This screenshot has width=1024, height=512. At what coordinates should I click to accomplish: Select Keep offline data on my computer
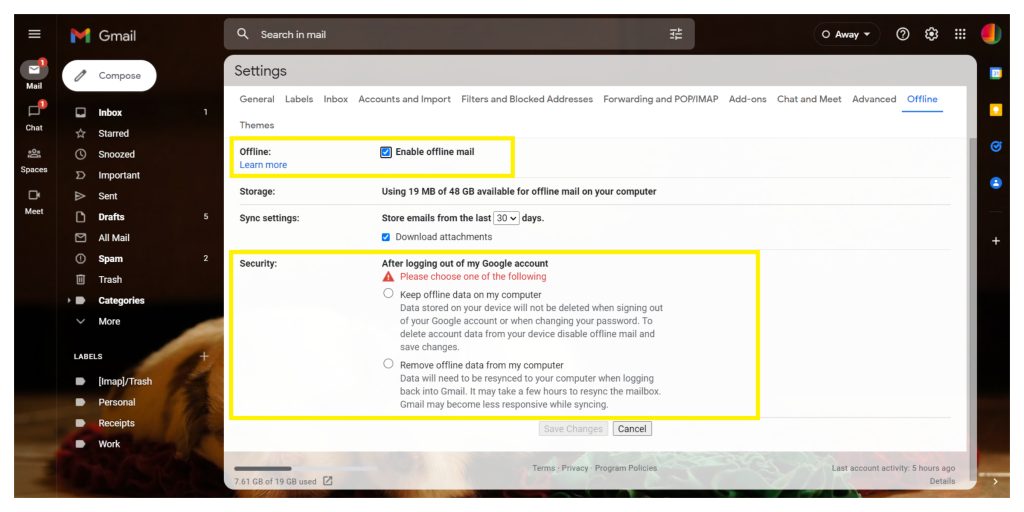pos(389,293)
